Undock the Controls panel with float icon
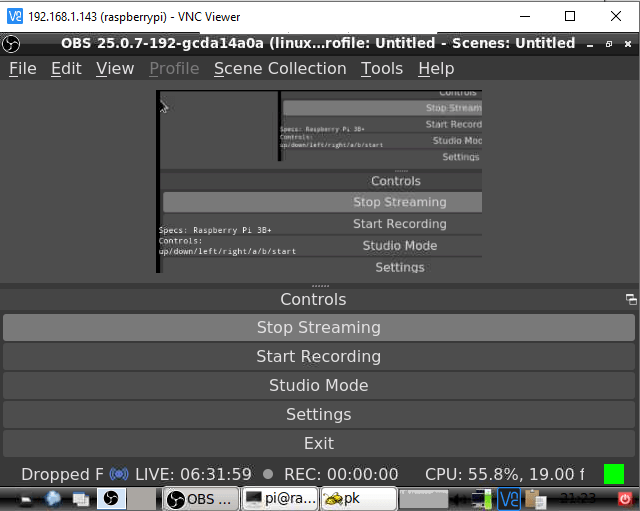Image resolution: width=640 pixels, height=511 pixels. tap(631, 299)
